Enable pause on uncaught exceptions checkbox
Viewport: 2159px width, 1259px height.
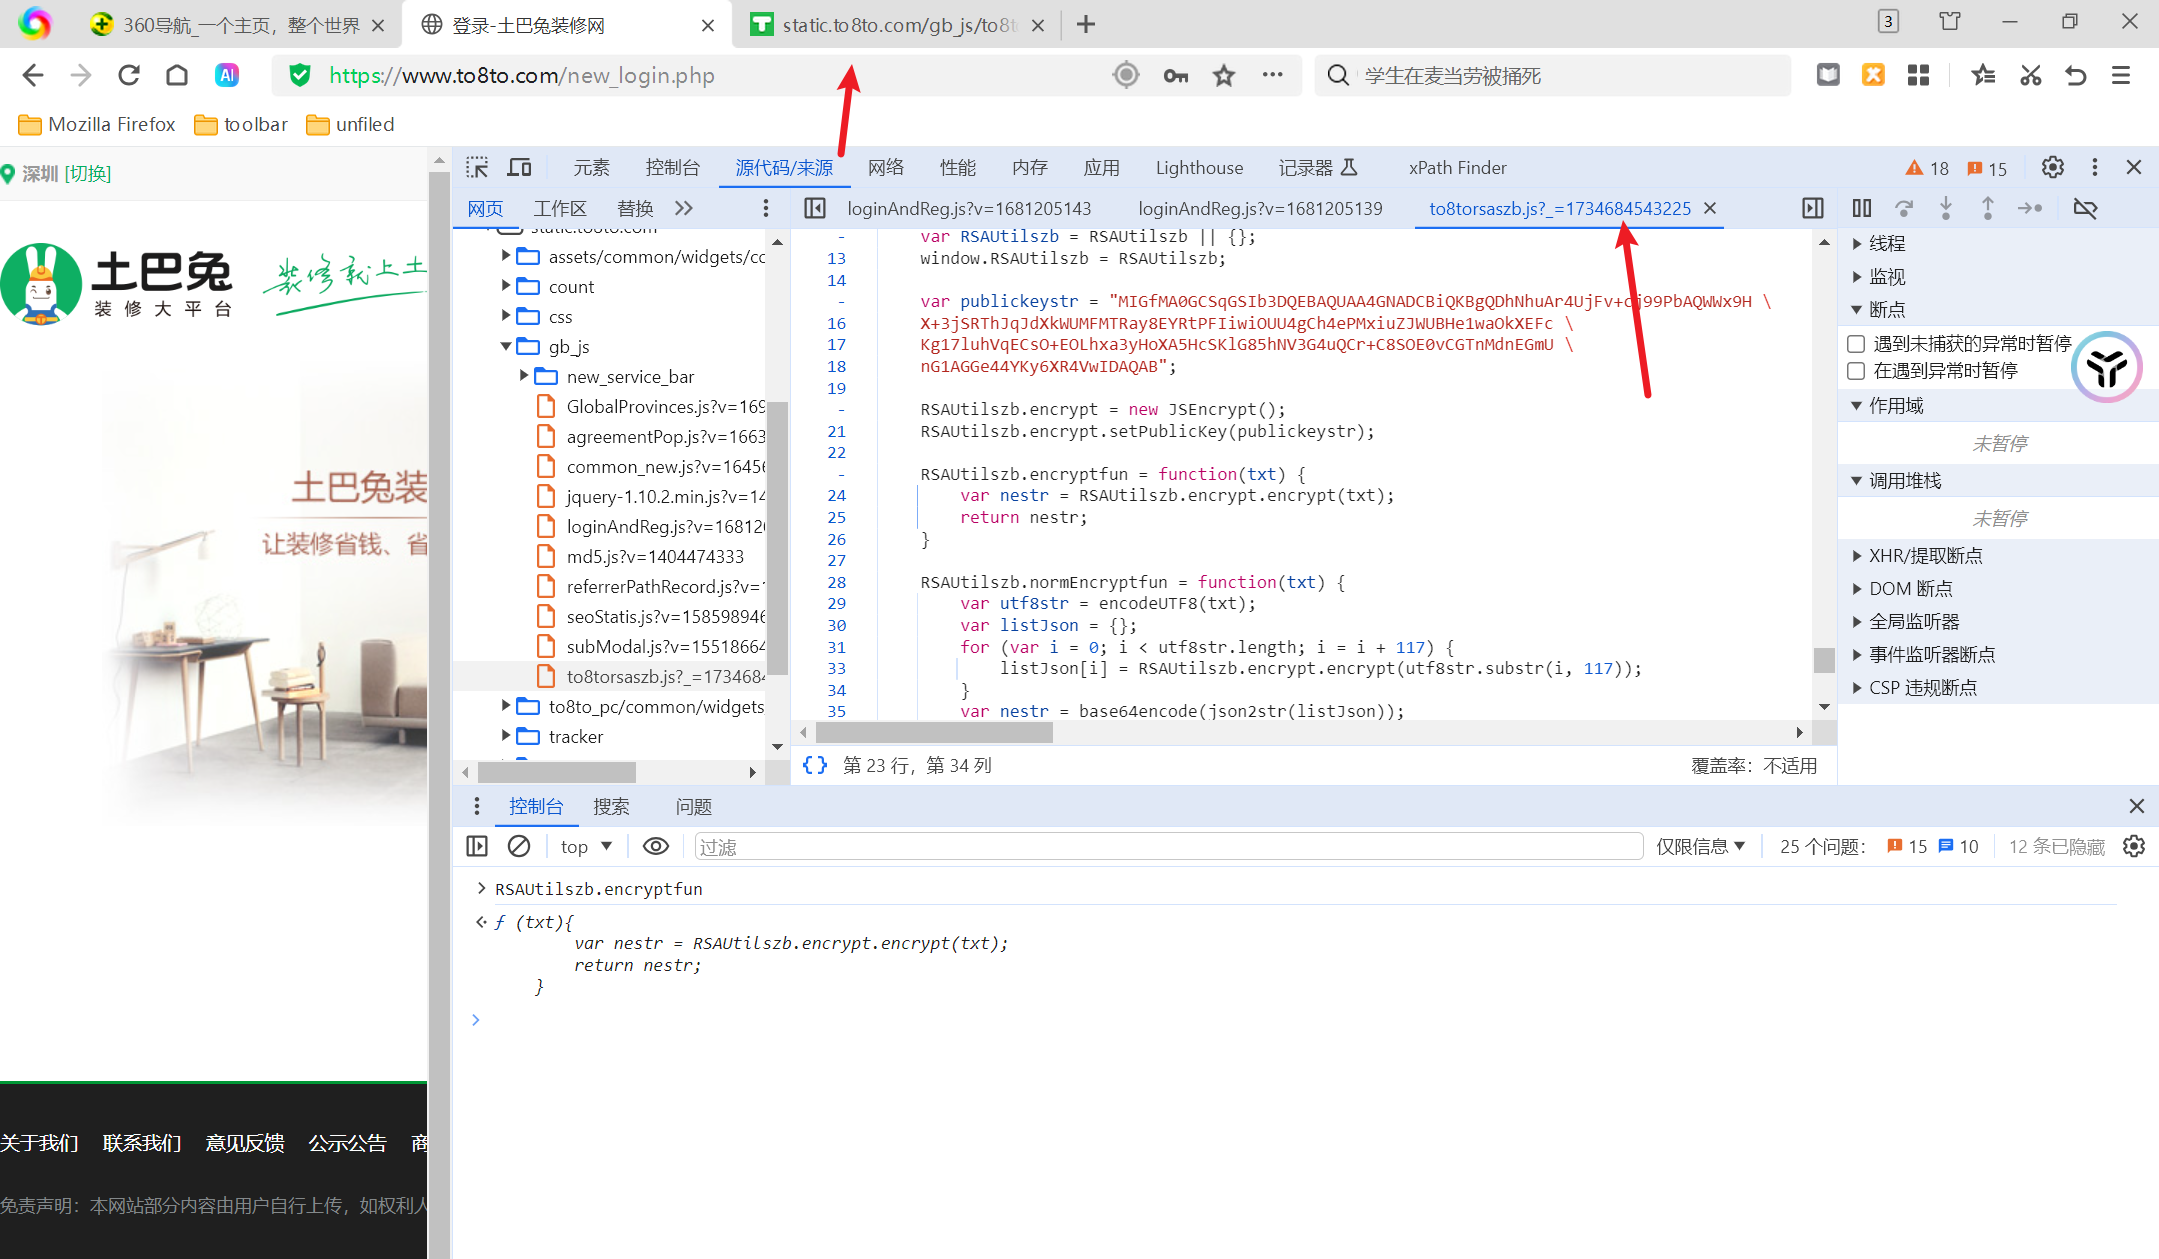1856,343
